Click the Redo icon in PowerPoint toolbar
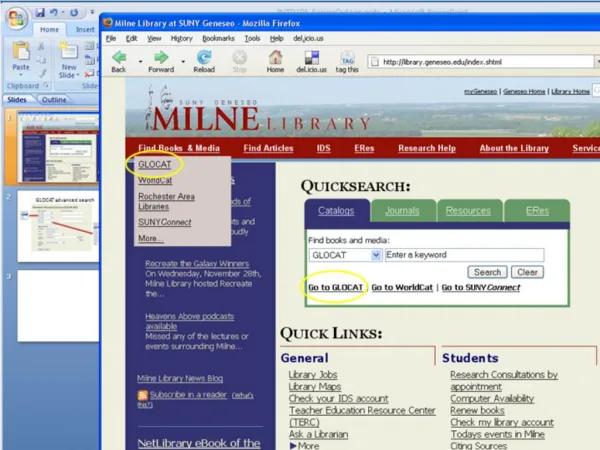Viewport: 600px width, 450px height. 74,13
